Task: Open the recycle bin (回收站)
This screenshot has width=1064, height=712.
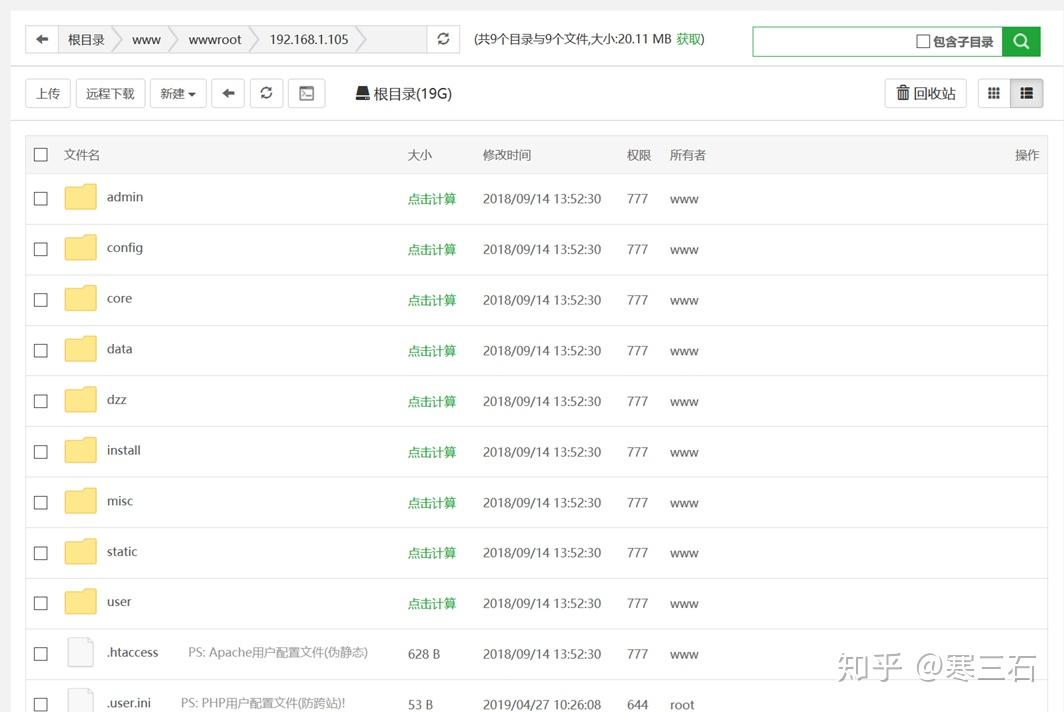Action: pos(926,94)
